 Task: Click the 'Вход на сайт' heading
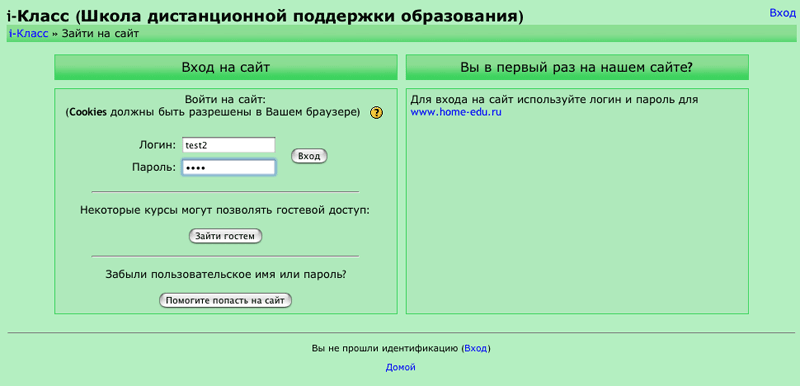pyautogui.click(x=226, y=67)
